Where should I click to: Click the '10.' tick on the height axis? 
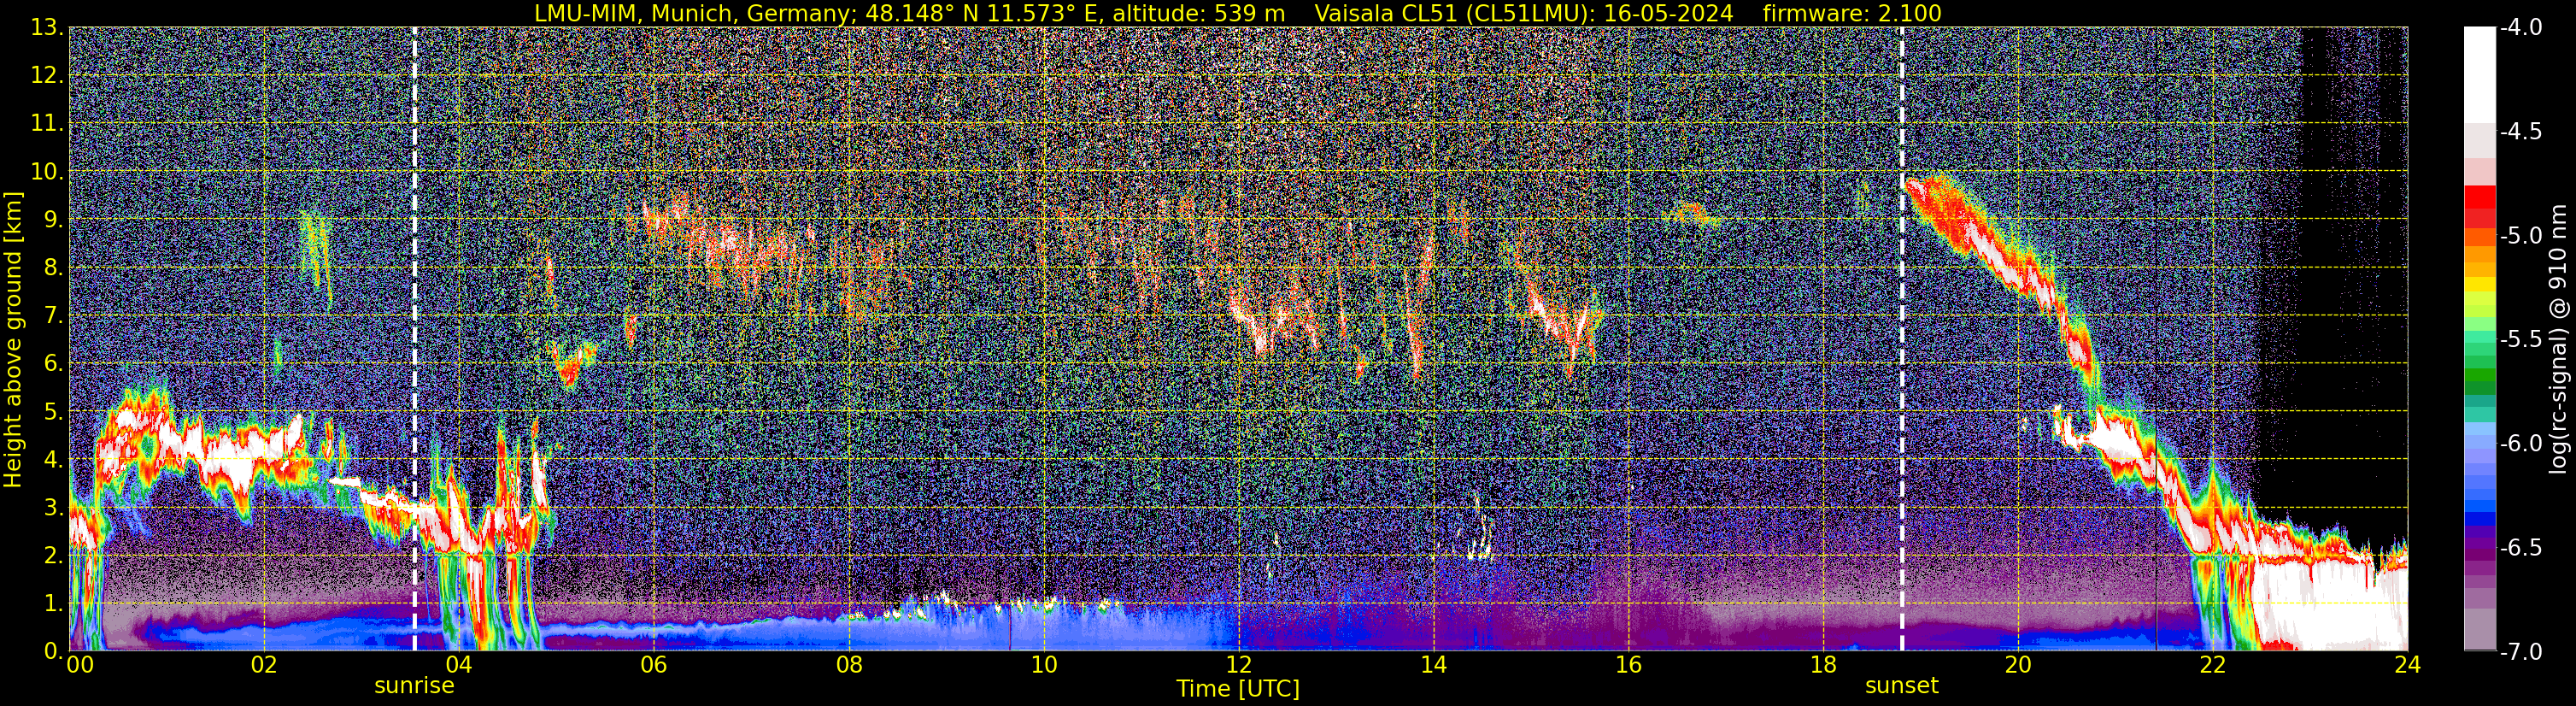coord(47,171)
